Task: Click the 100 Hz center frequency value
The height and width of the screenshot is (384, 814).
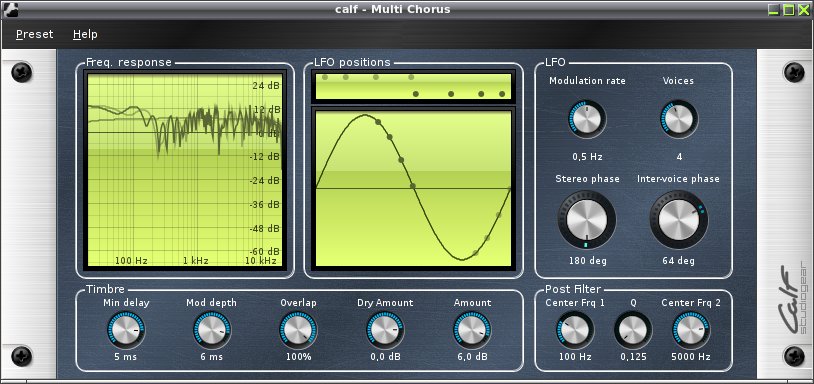Action: tap(575, 357)
